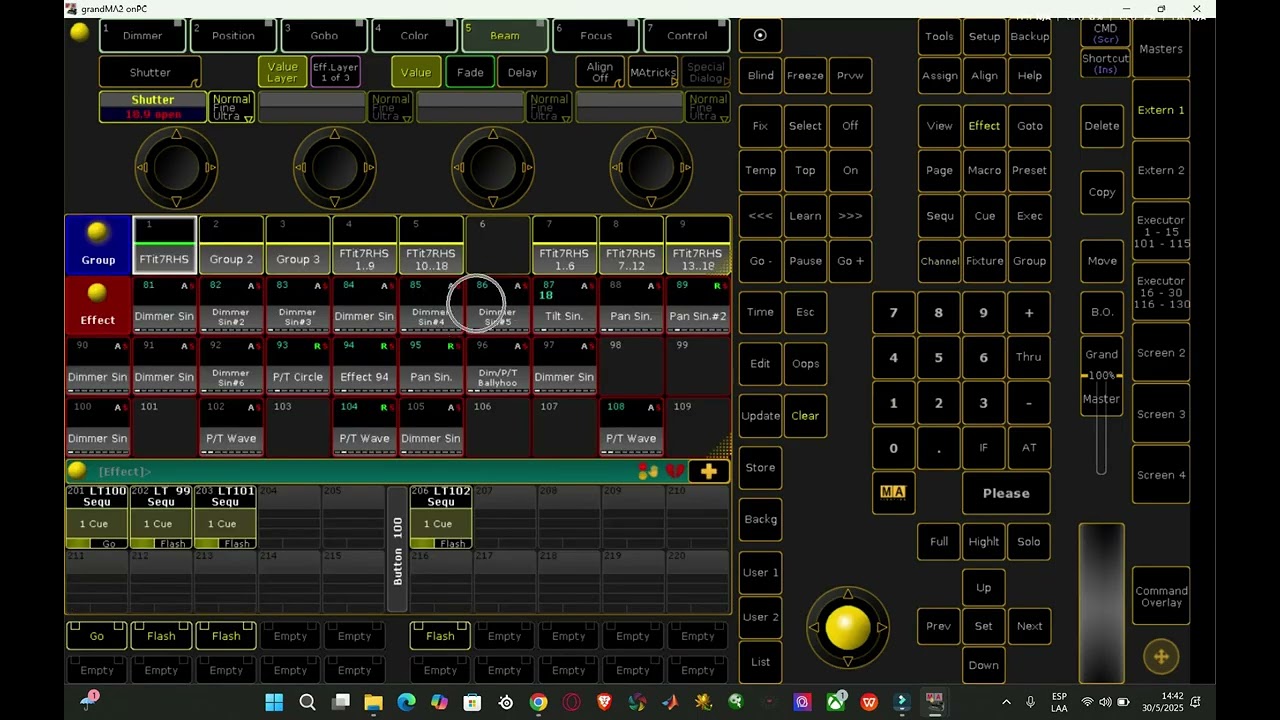Open the first encoder's Normal Fine Ultra resolution dropdown
Screen dimensions: 1280x720
point(231,107)
